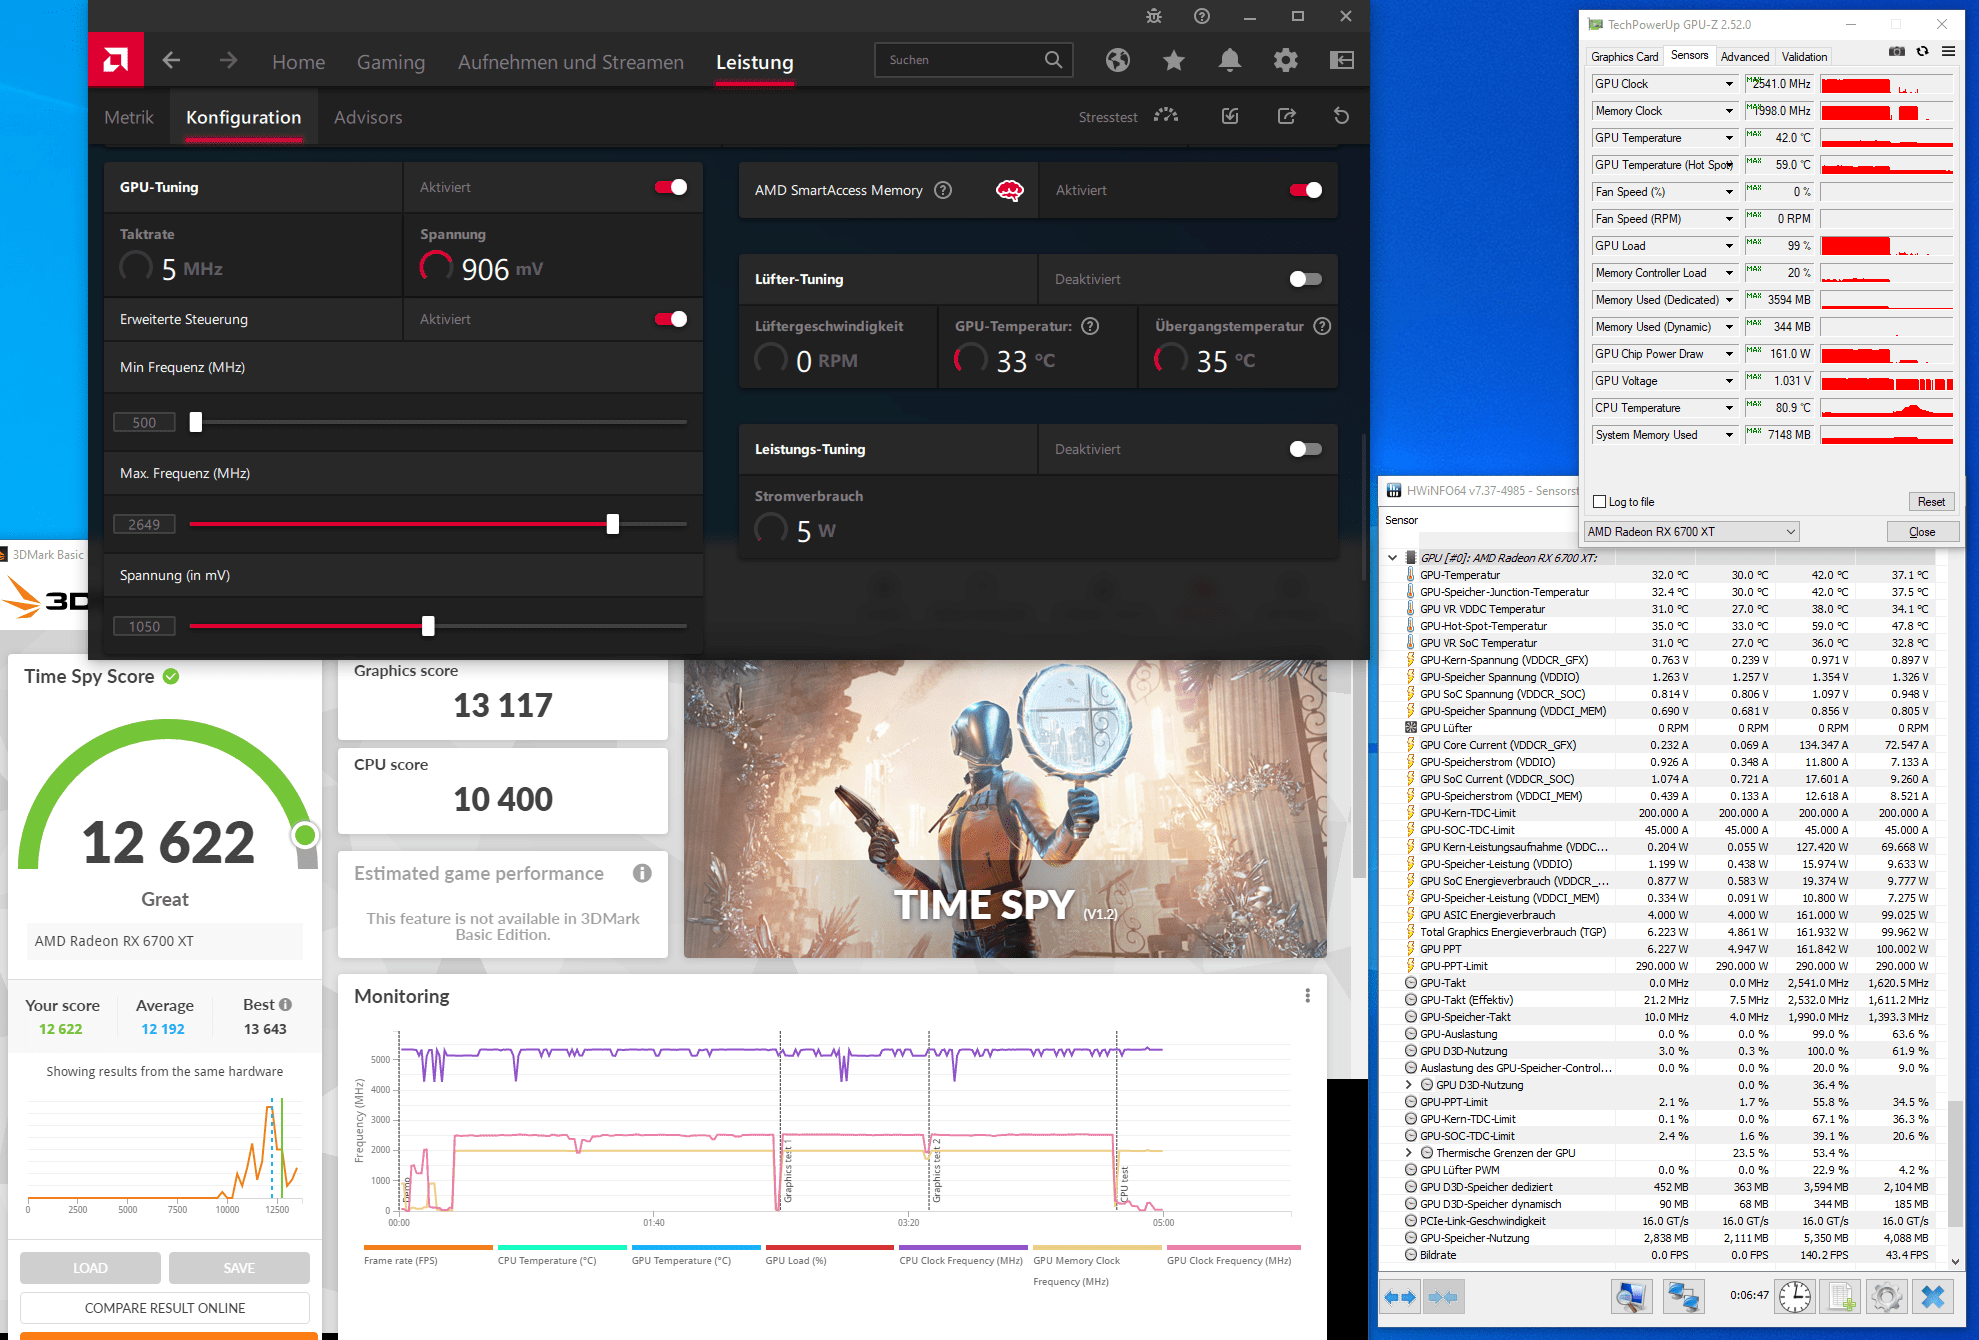The image size is (1979, 1340).
Task: Collapse the GPU [#0] AMD Radeon RX 6700 XT group
Action: pyautogui.click(x=1392, y=558)
